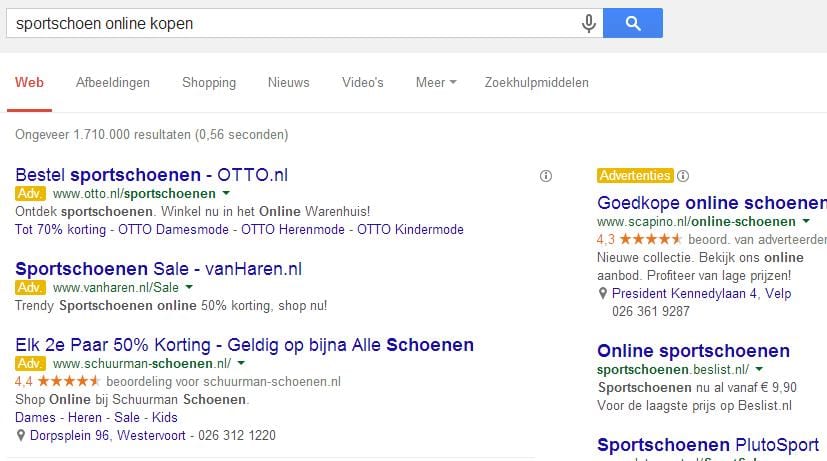Click map pin icon for President Kennedylaan
827x461 pixels.
[x=603, y=293]
